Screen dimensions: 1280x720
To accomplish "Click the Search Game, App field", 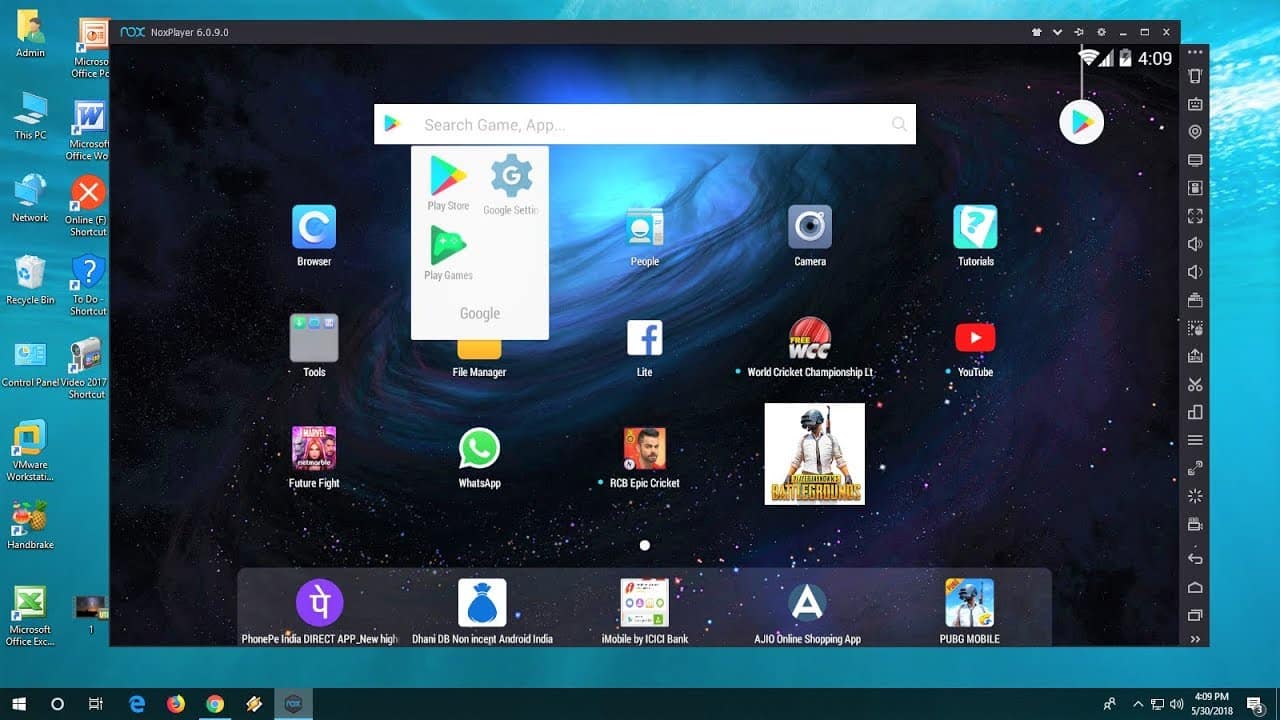I will tap(645, 124).
